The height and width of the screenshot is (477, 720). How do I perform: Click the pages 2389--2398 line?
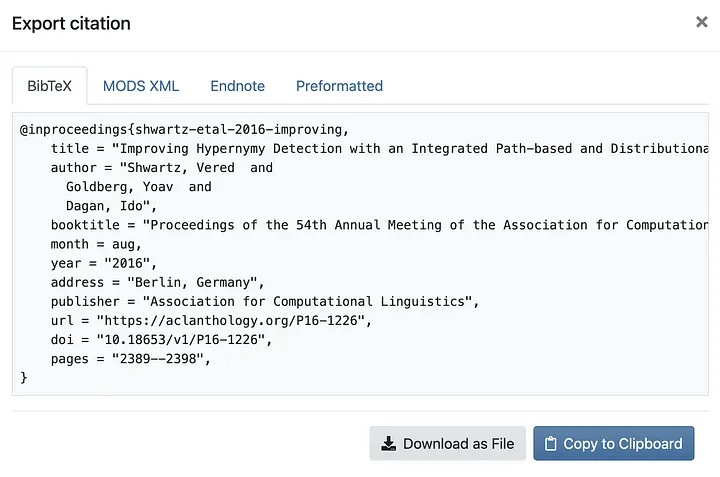pyautogui.click(x=130, y=358)
